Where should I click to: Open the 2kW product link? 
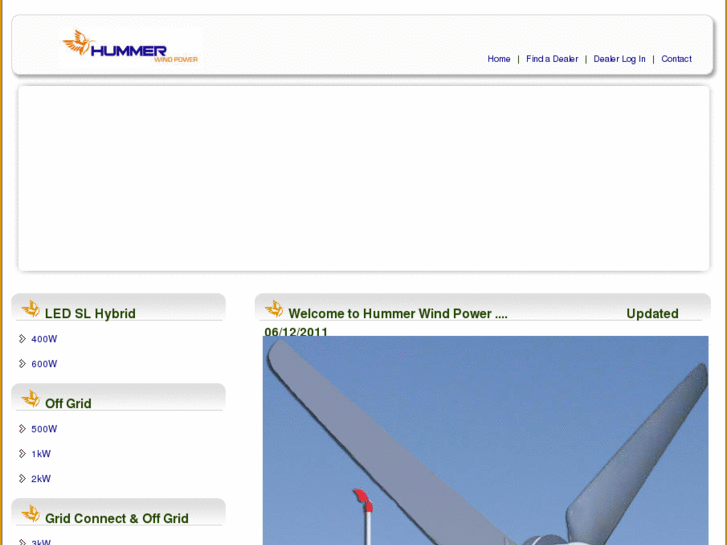[41, 479]
